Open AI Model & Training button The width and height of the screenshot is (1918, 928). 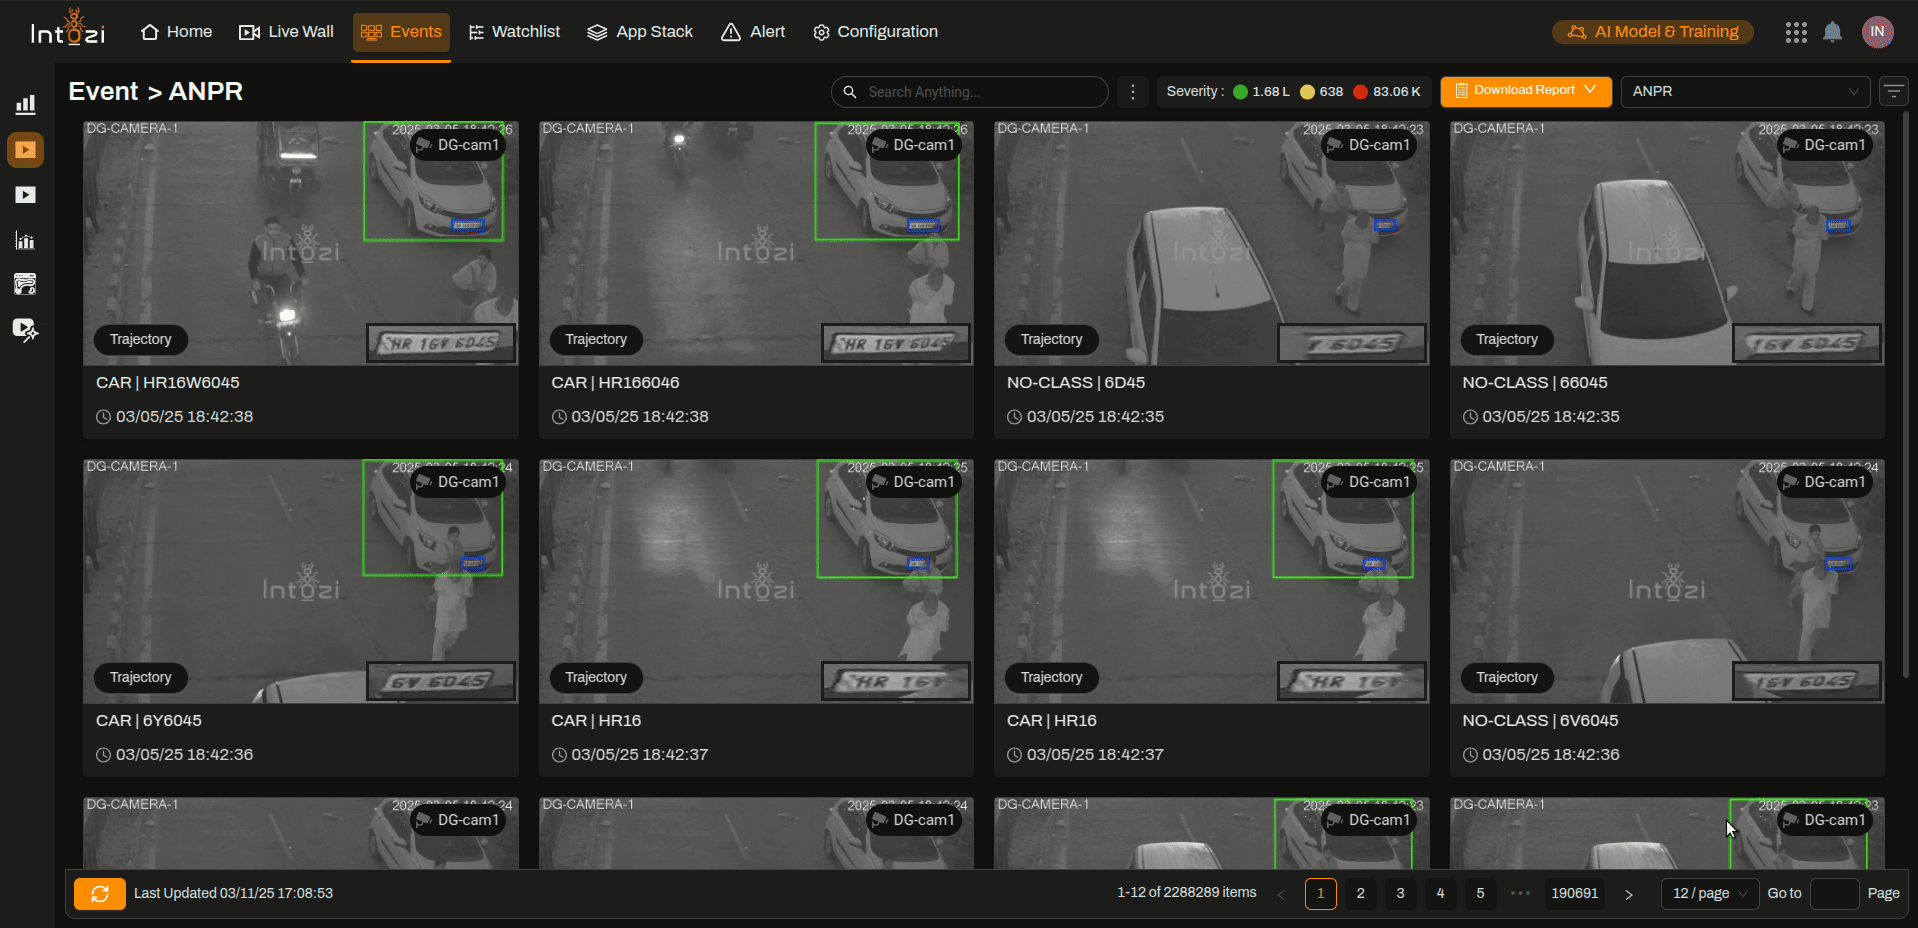[x=1652, y=32]
